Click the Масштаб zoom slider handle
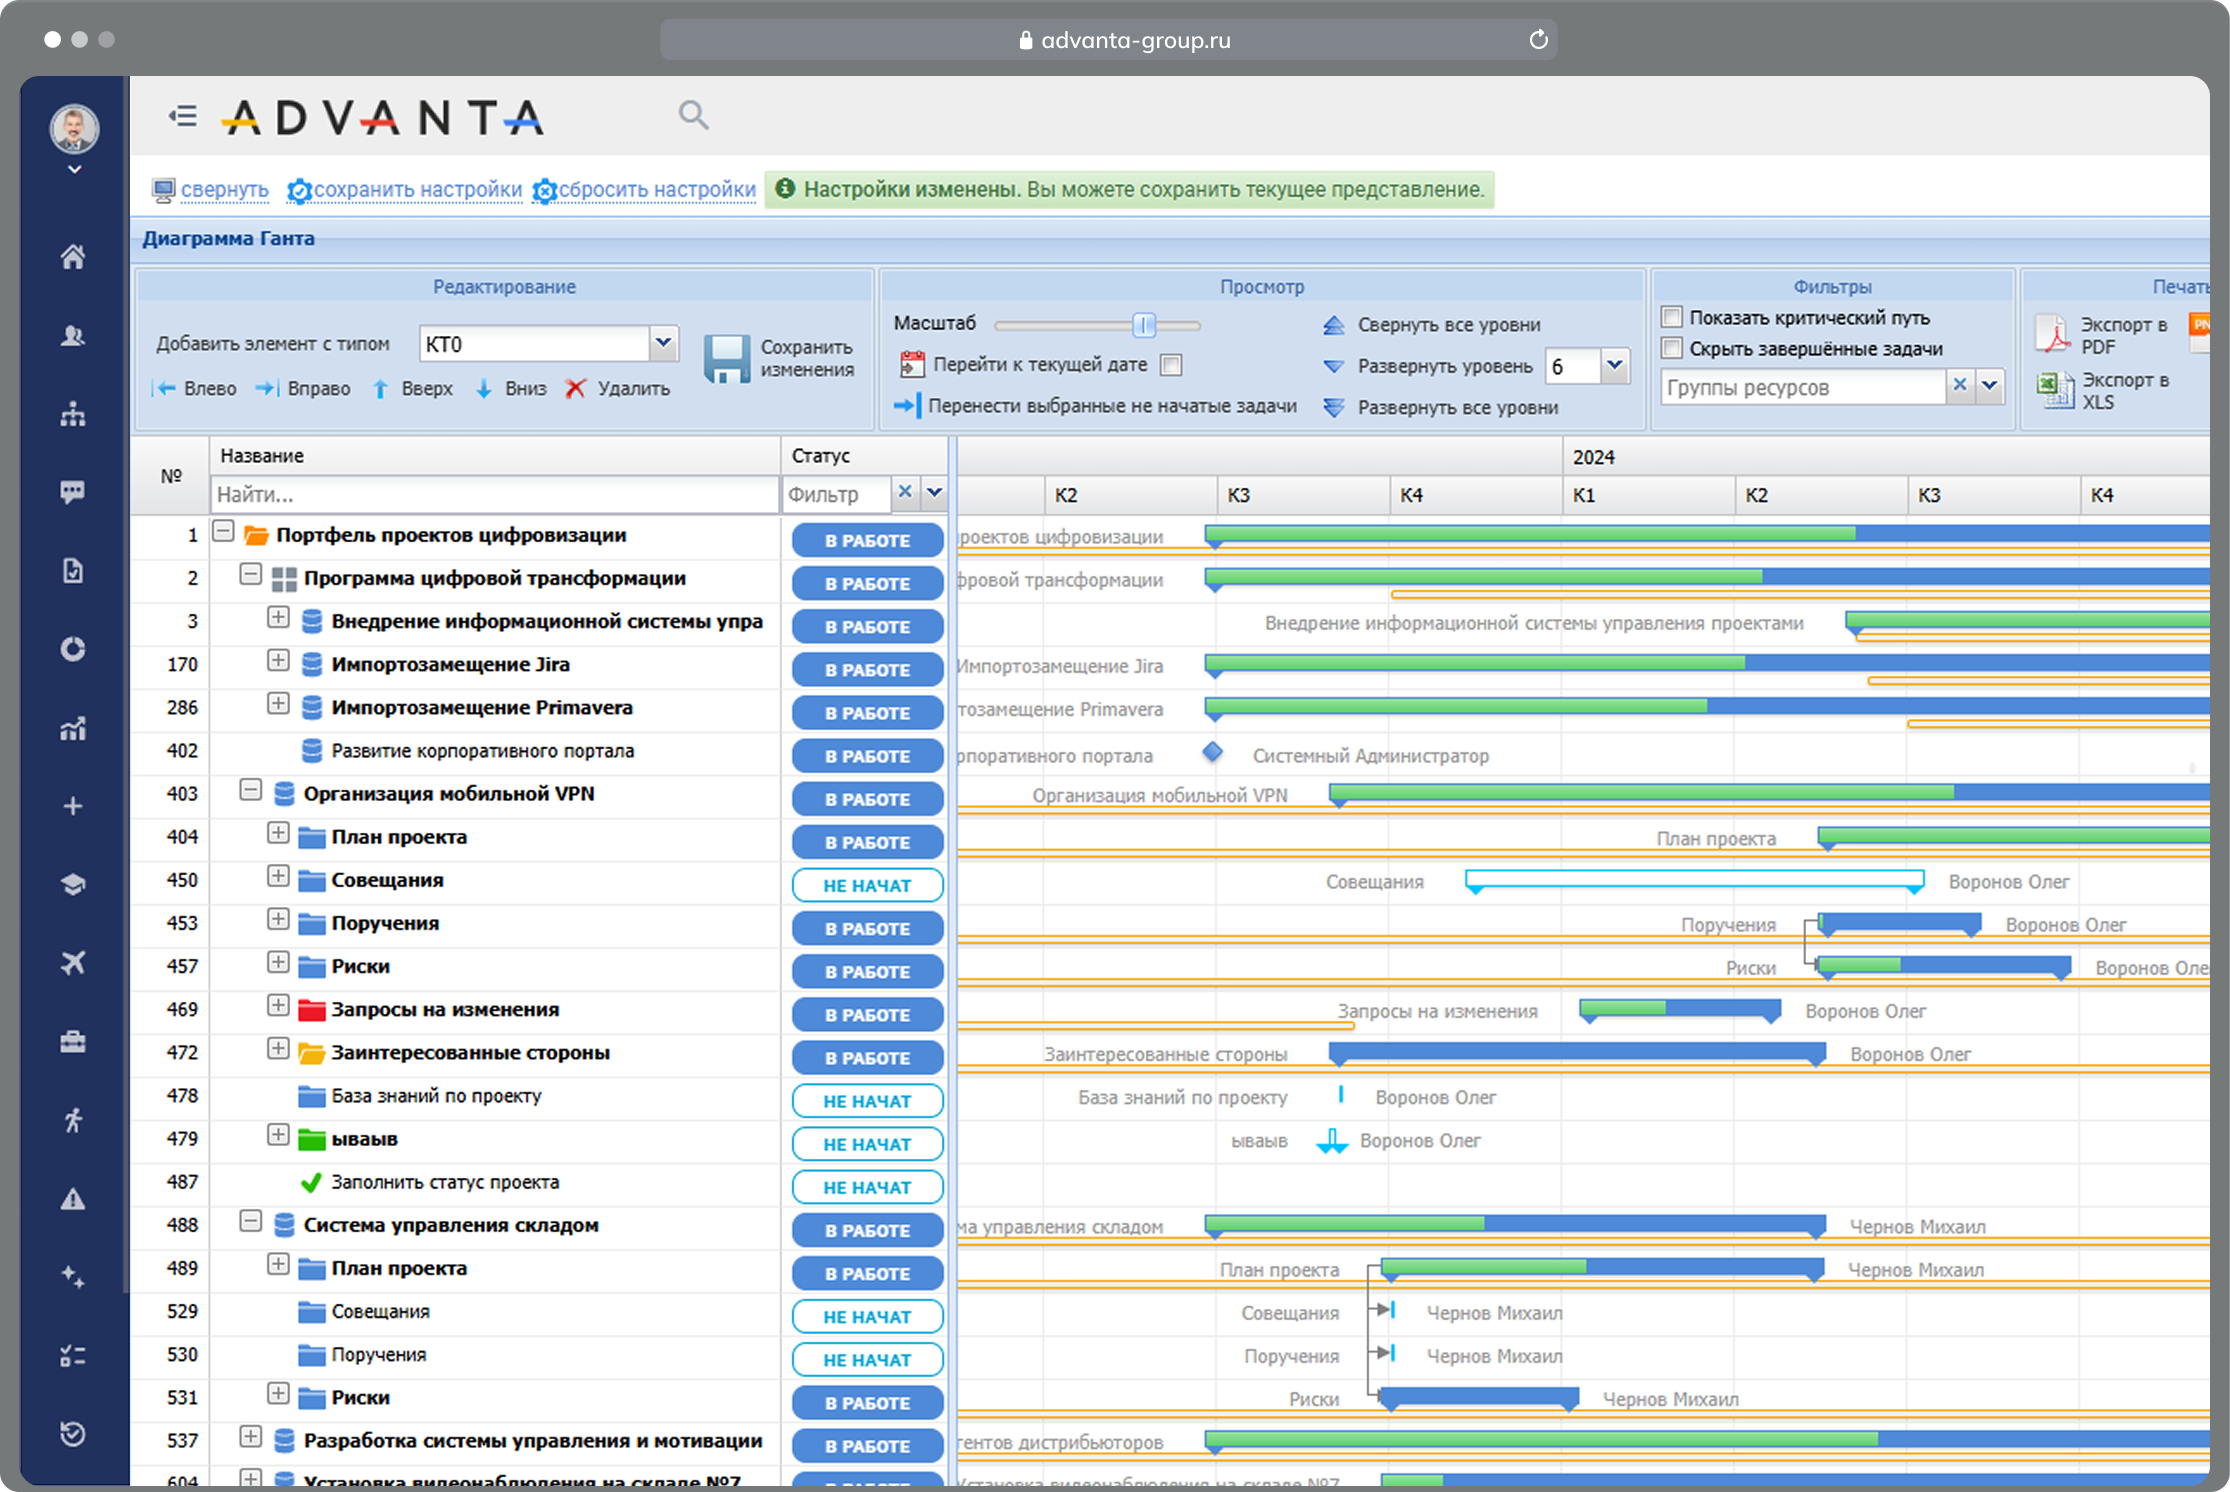Image resolution: width=2230 pixels, height=1492 pixels. pyautogui.click(x=1144, y=325)
